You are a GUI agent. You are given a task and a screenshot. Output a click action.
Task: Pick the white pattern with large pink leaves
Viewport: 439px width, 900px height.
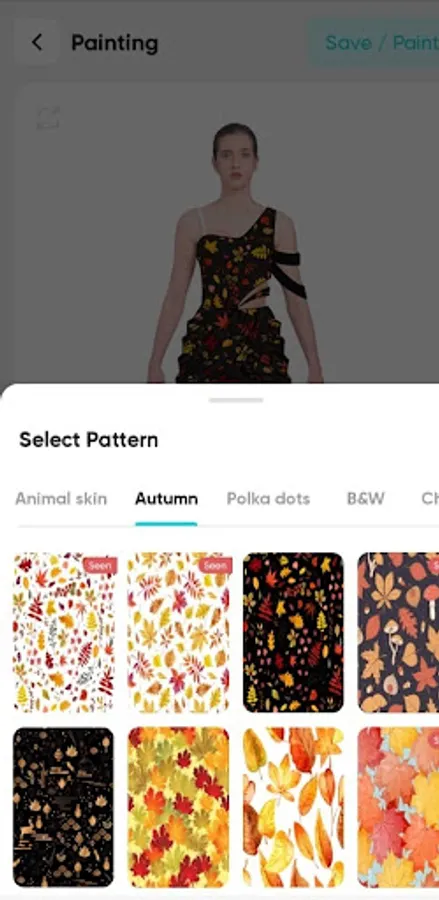(x=180, y=633)
